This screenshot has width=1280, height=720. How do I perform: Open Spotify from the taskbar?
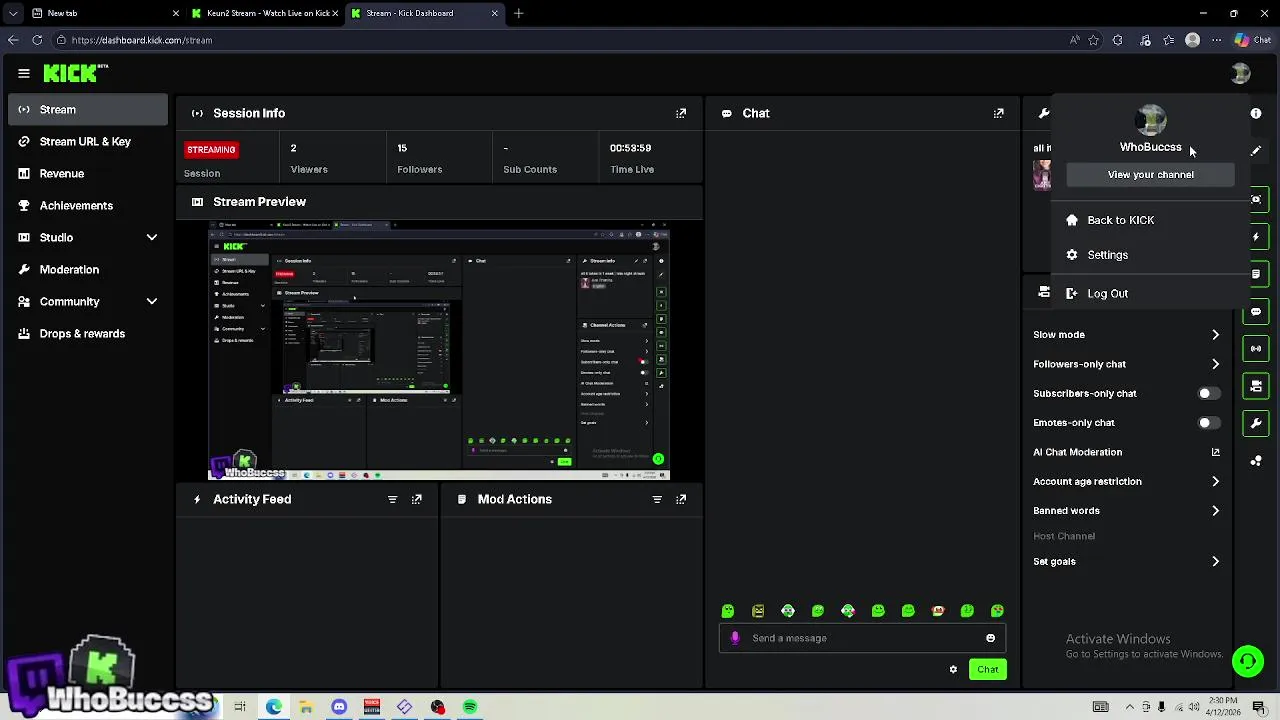click(470, 707)
